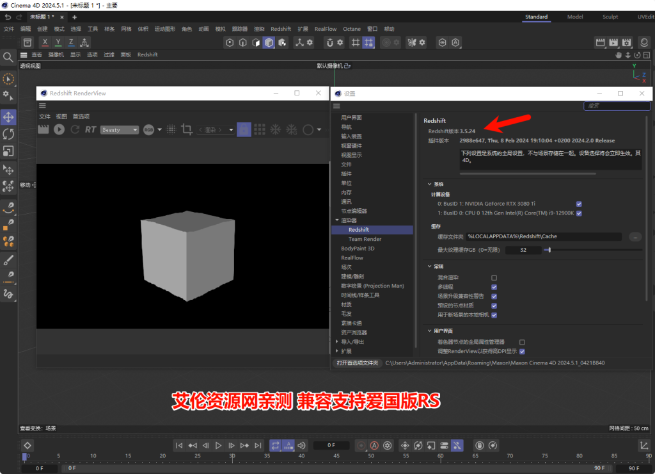Expand the last collapsed tree group in settings
The width and height of the screenshot is (655, 474).
coord(337,351)
